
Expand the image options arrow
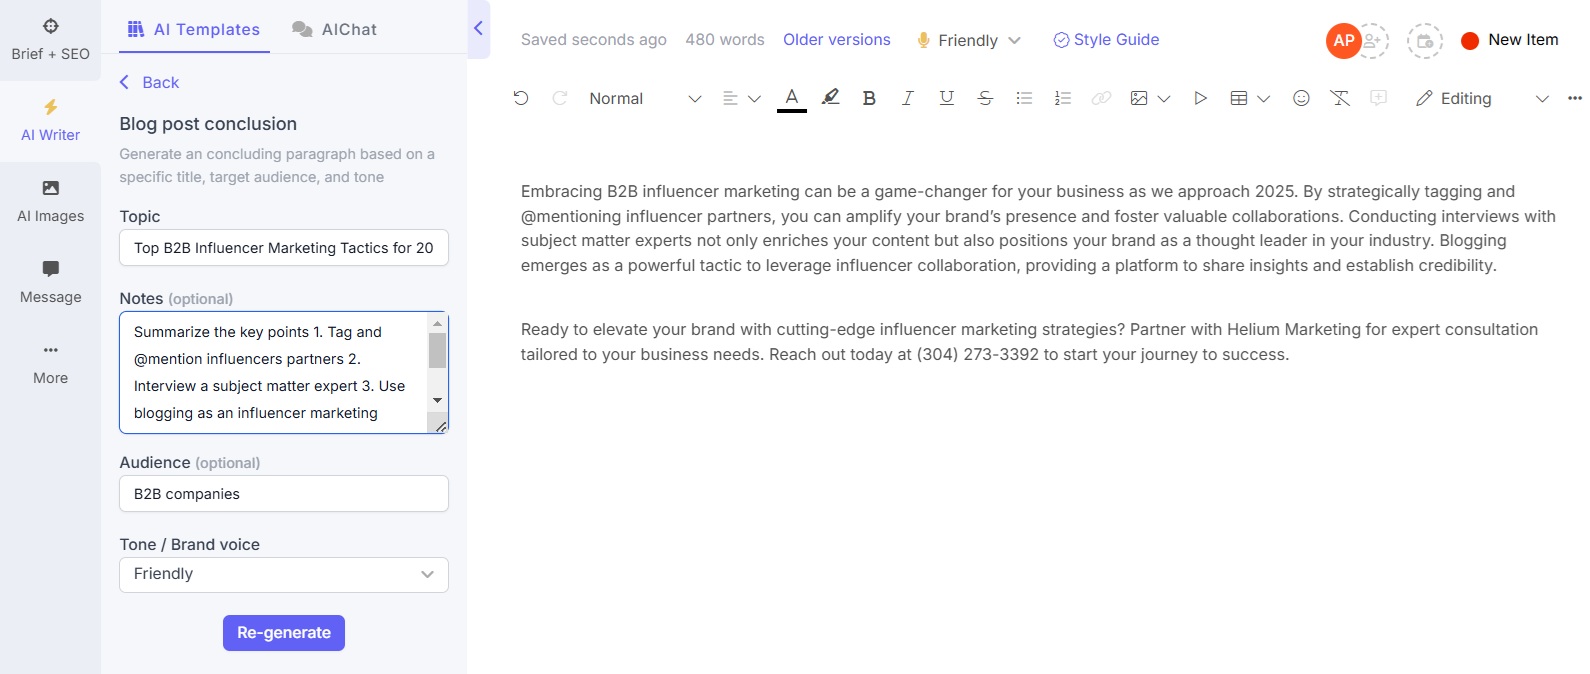[1164, 99]
